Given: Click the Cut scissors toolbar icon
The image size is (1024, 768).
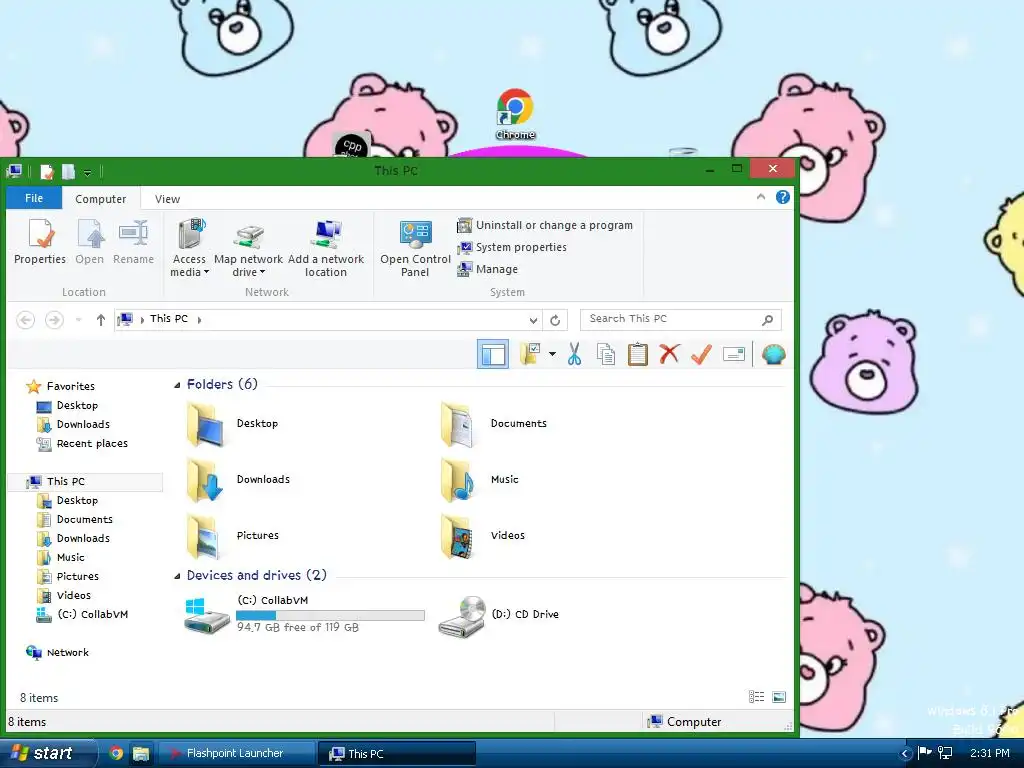Looking at the screenshot, I should (574, 355).
